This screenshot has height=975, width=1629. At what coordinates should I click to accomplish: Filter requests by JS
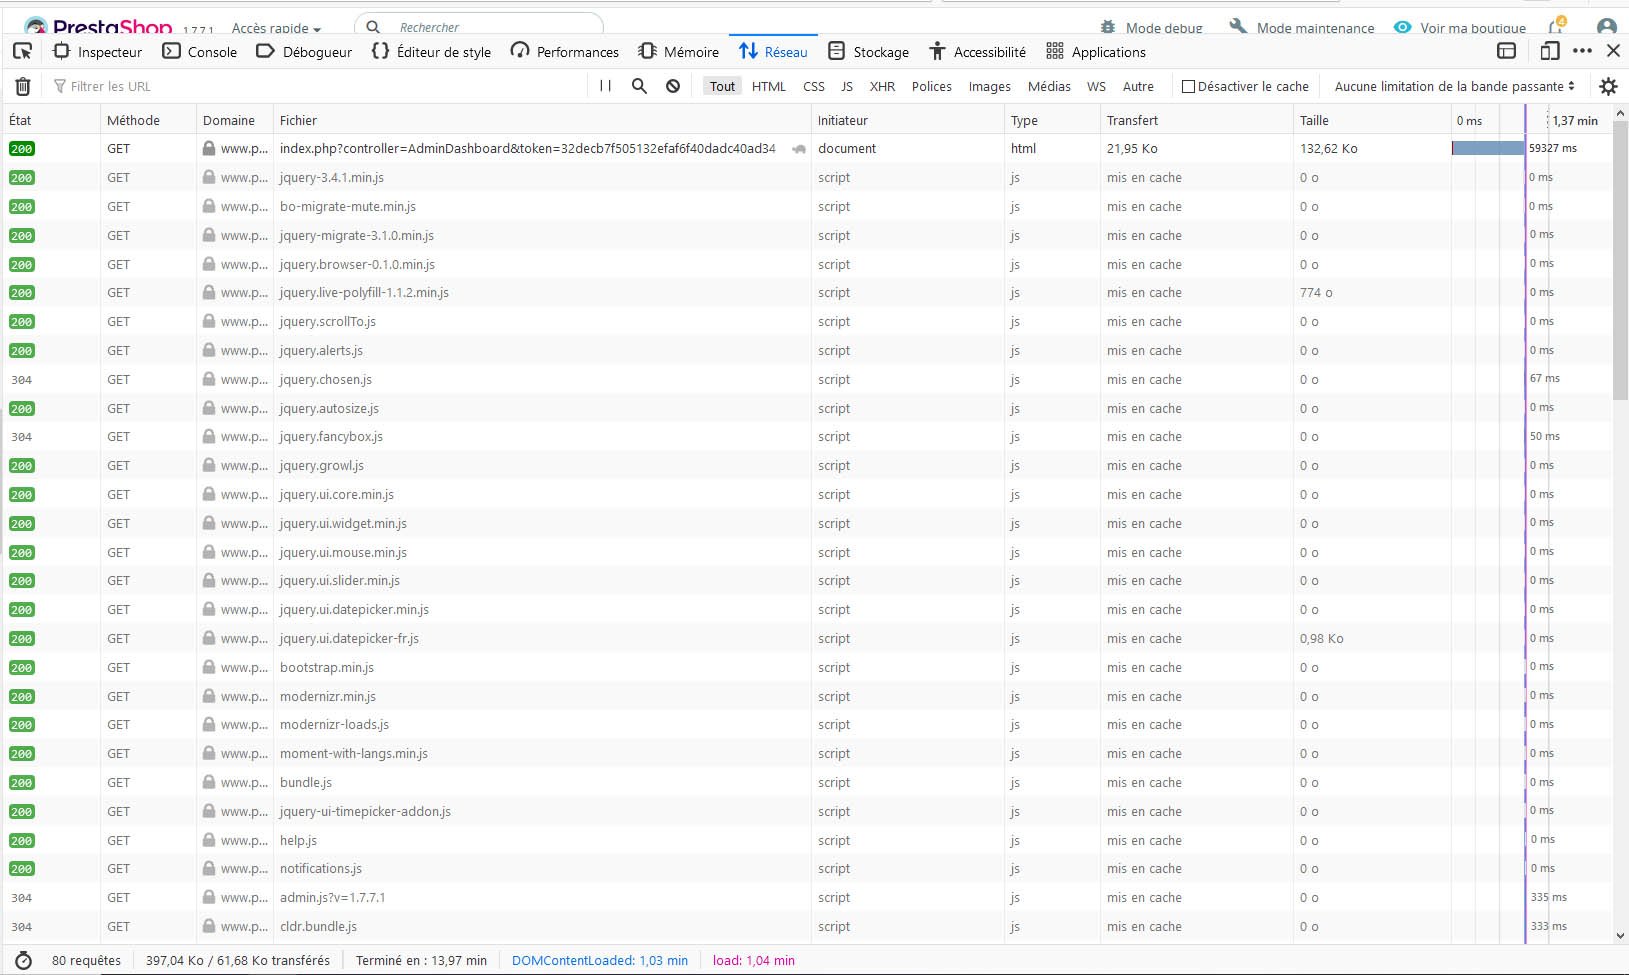[847, 87]
